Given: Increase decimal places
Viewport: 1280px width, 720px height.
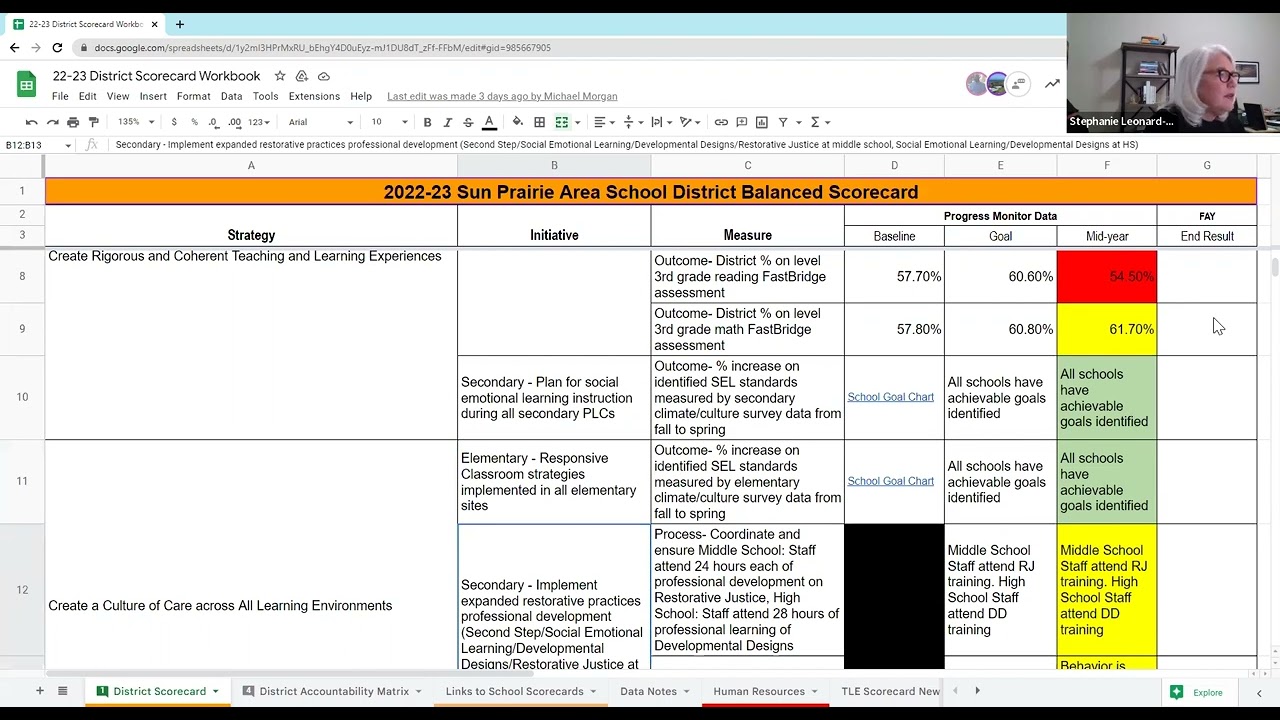Looking at the screenshot, I should [x=234, y=122].
